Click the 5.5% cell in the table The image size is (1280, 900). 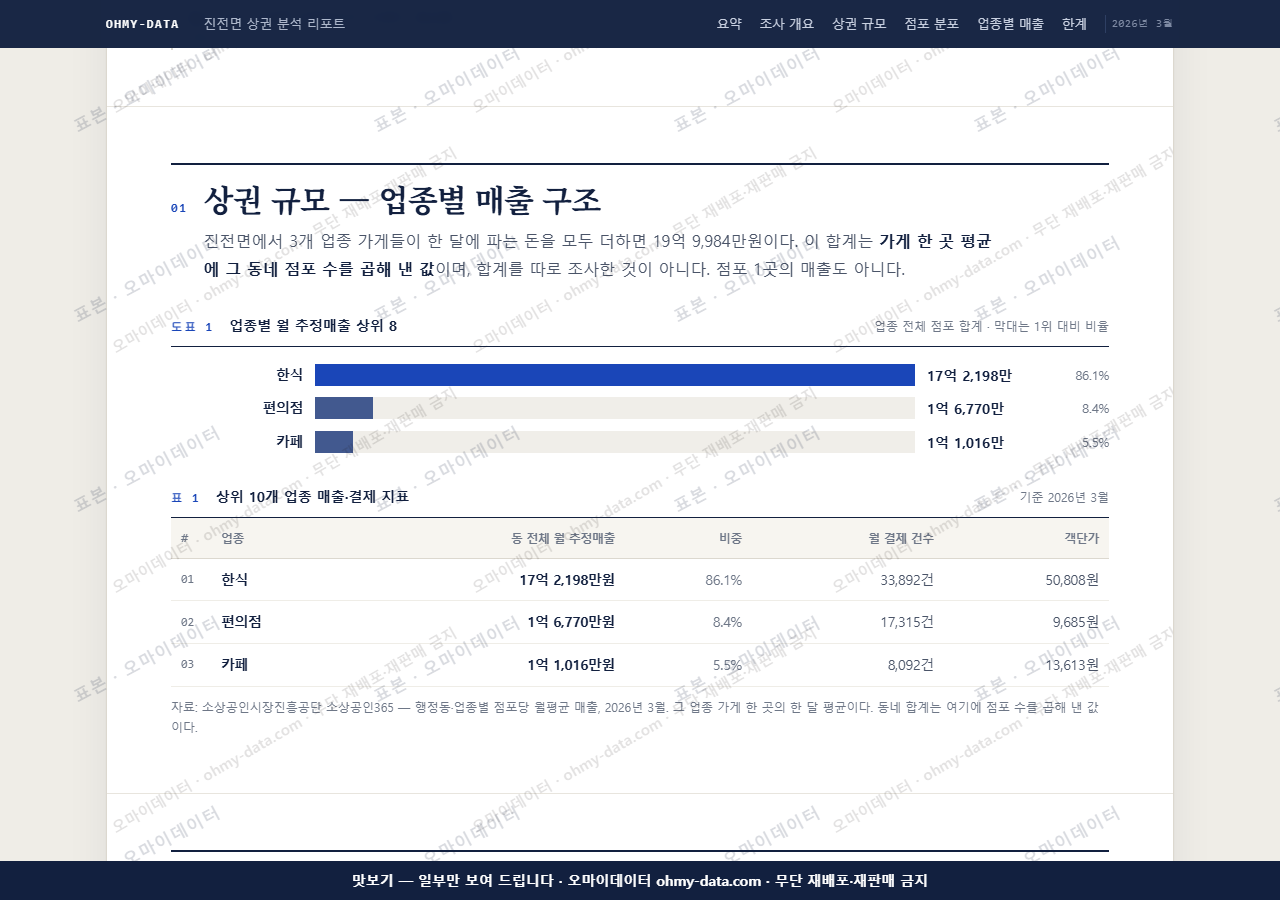tap(727, 664)
